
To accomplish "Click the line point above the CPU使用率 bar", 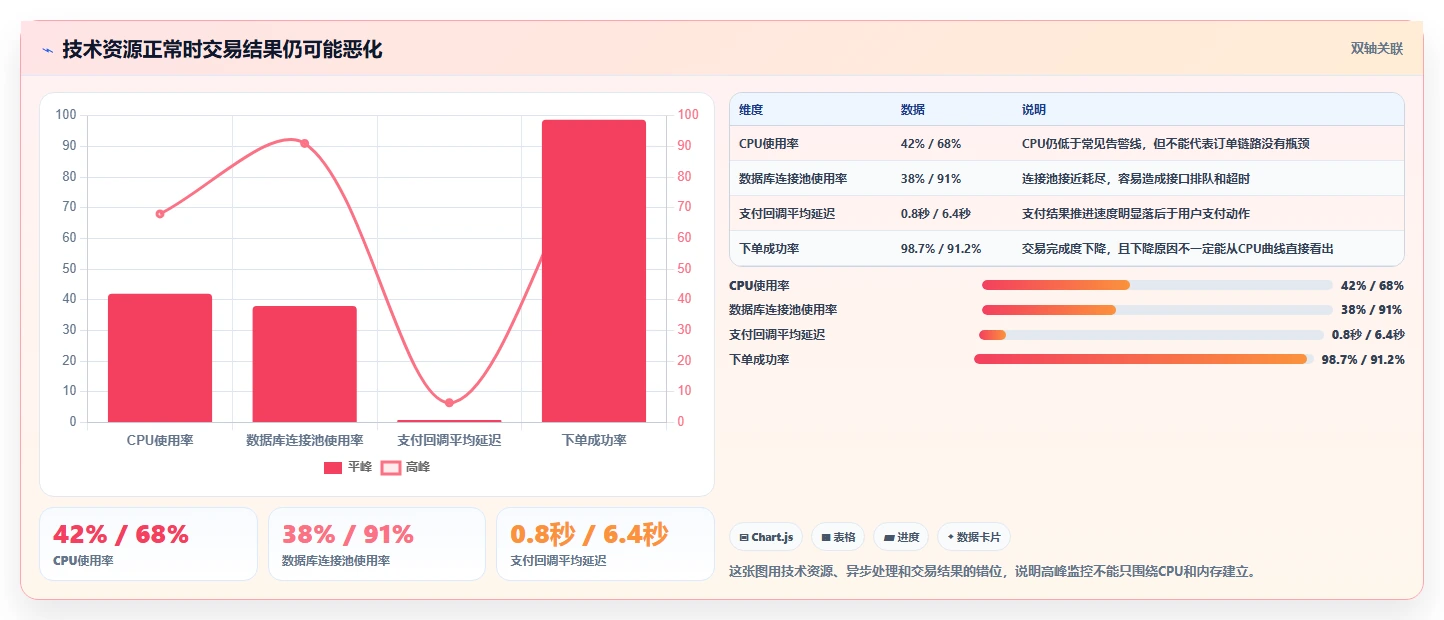I will click(x=160, y=214).
